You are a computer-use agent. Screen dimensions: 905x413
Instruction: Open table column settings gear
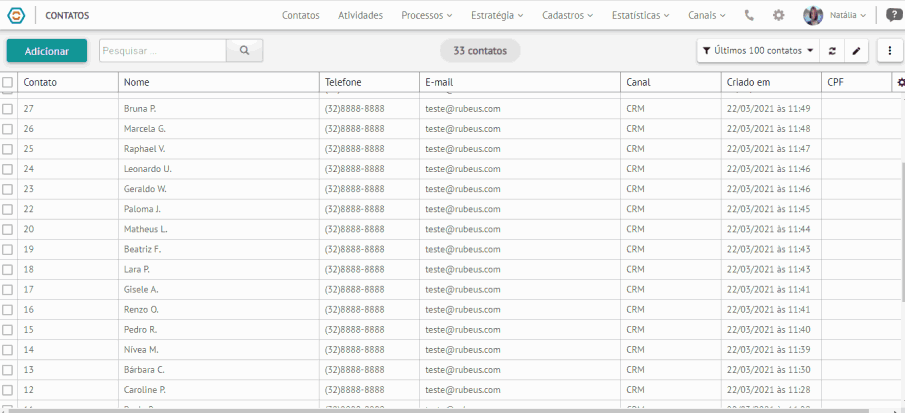click(901, 82)
